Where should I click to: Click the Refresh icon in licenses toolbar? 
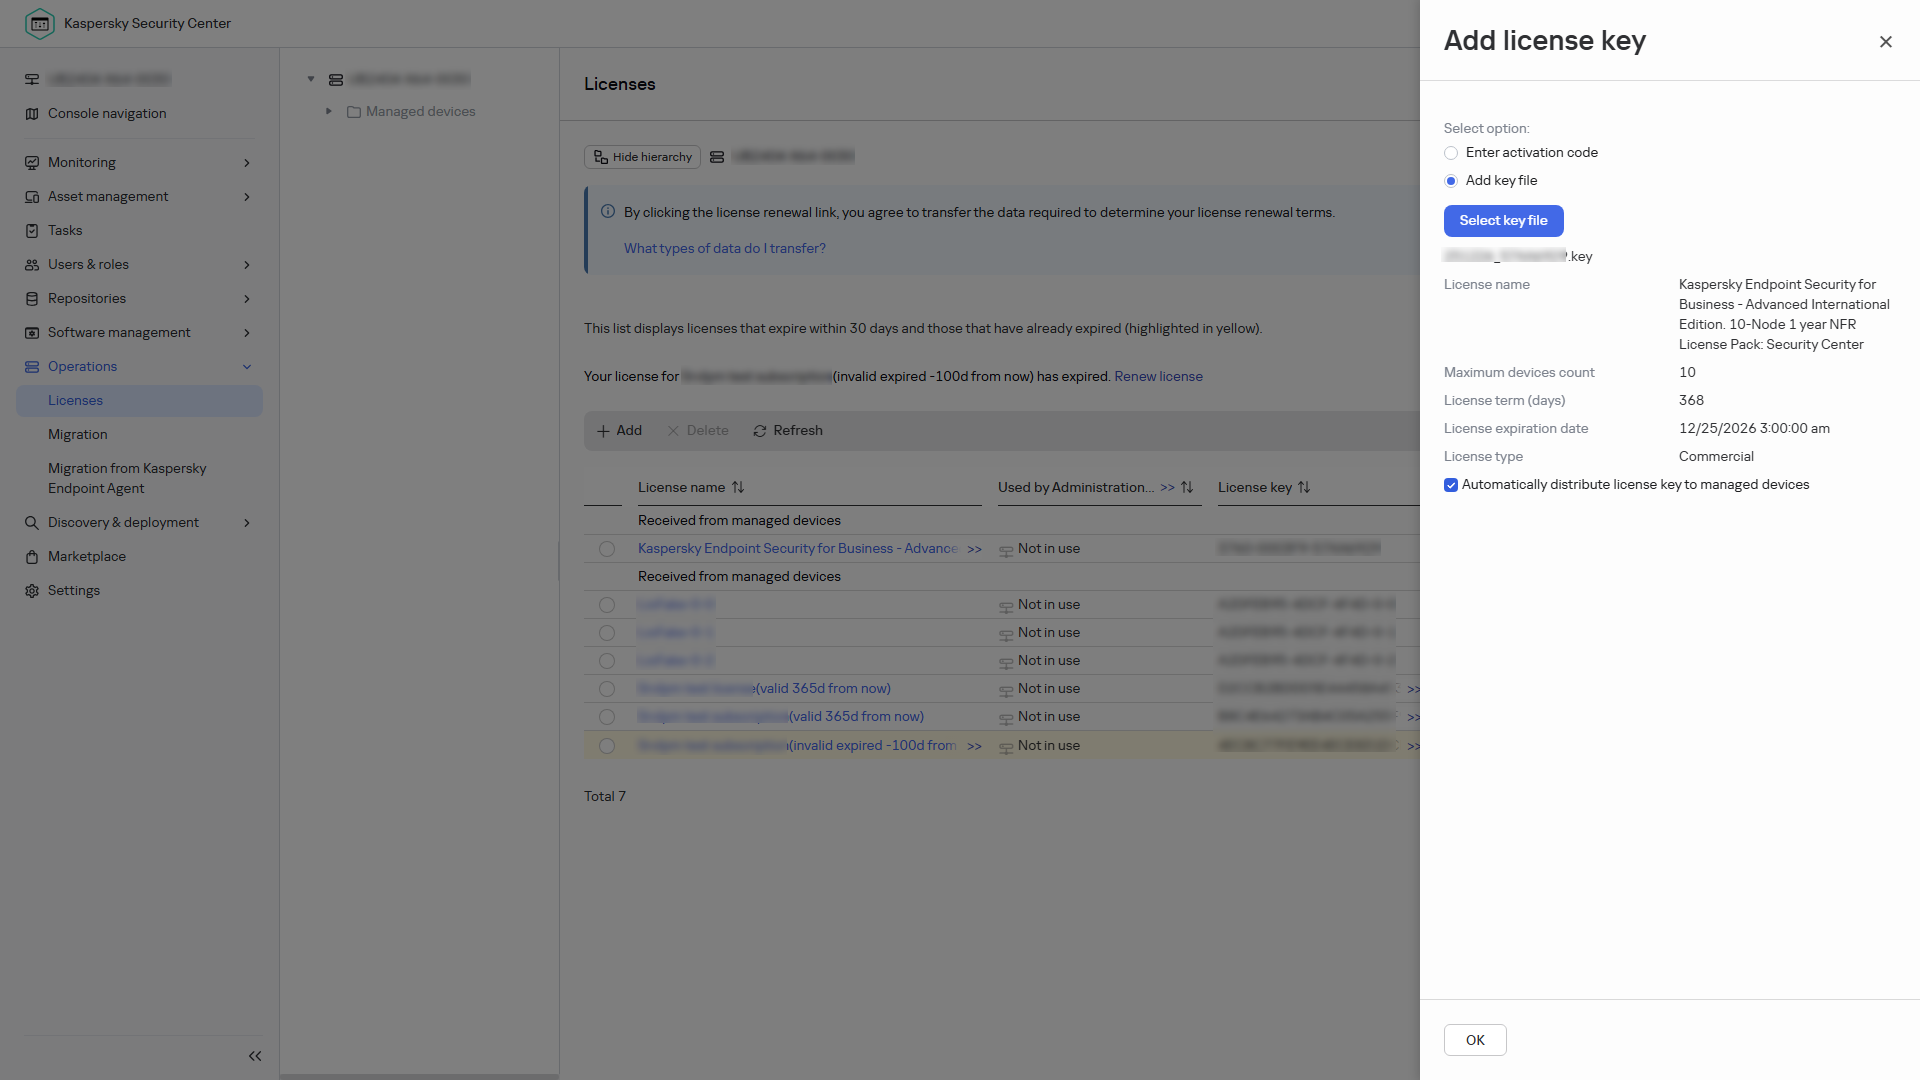point(760,431)
